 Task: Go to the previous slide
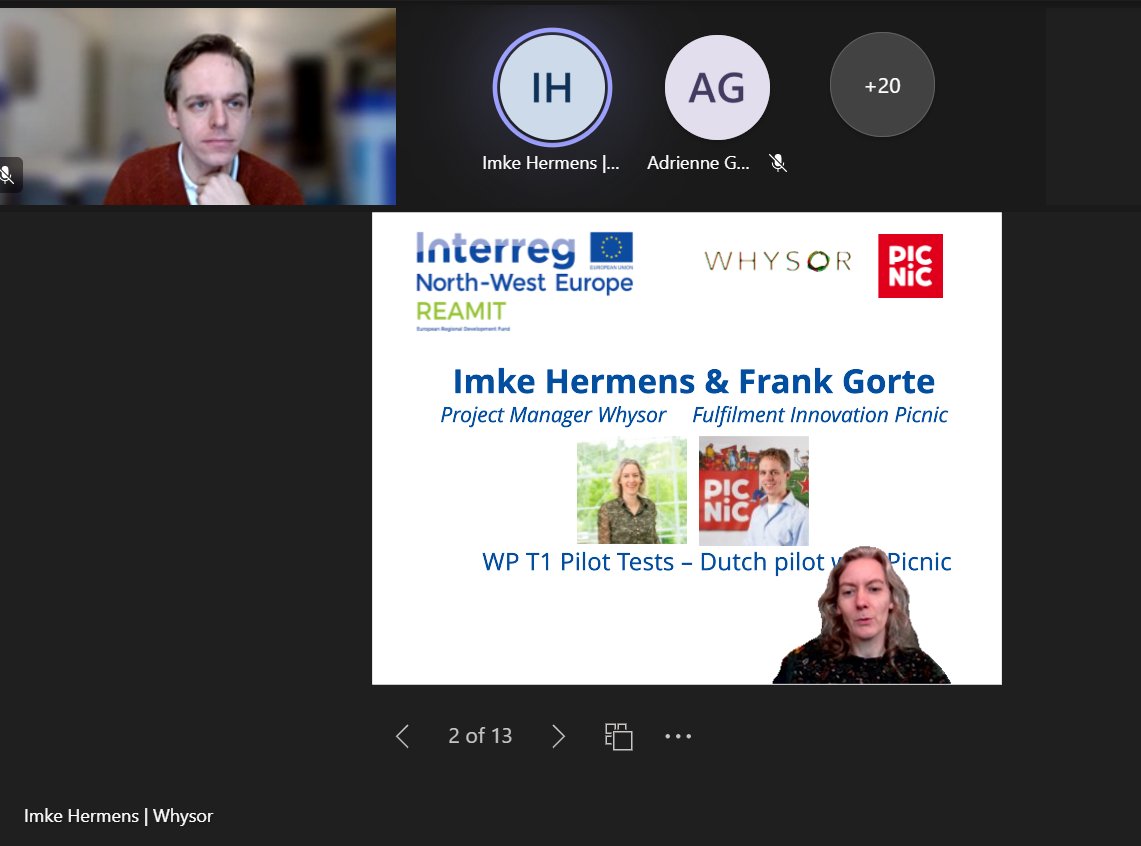[402, 736]
